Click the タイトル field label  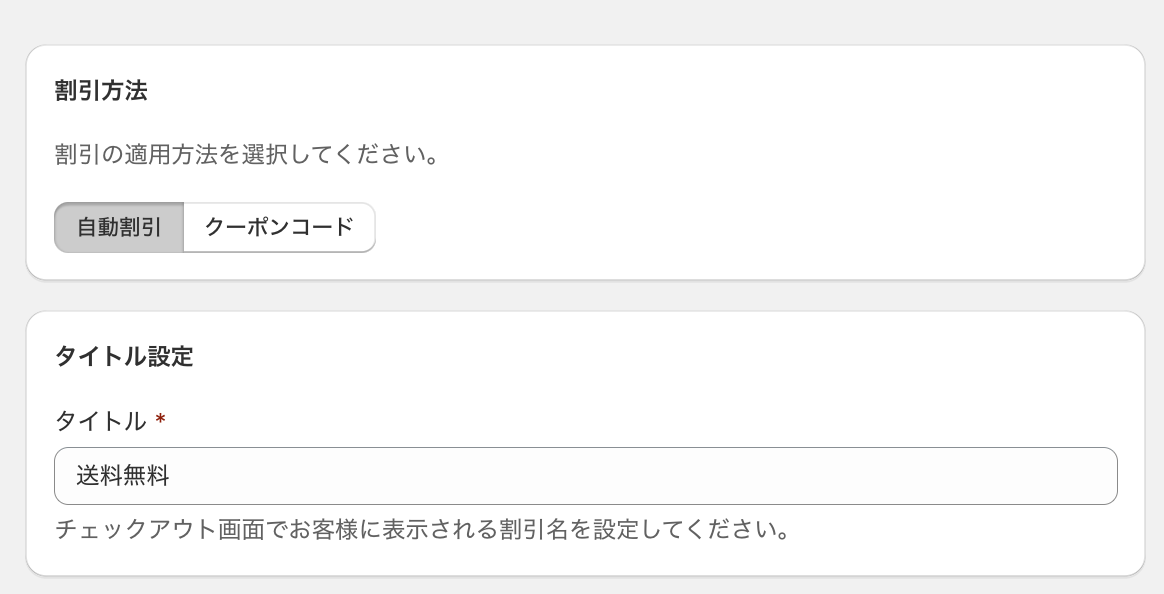101,421
